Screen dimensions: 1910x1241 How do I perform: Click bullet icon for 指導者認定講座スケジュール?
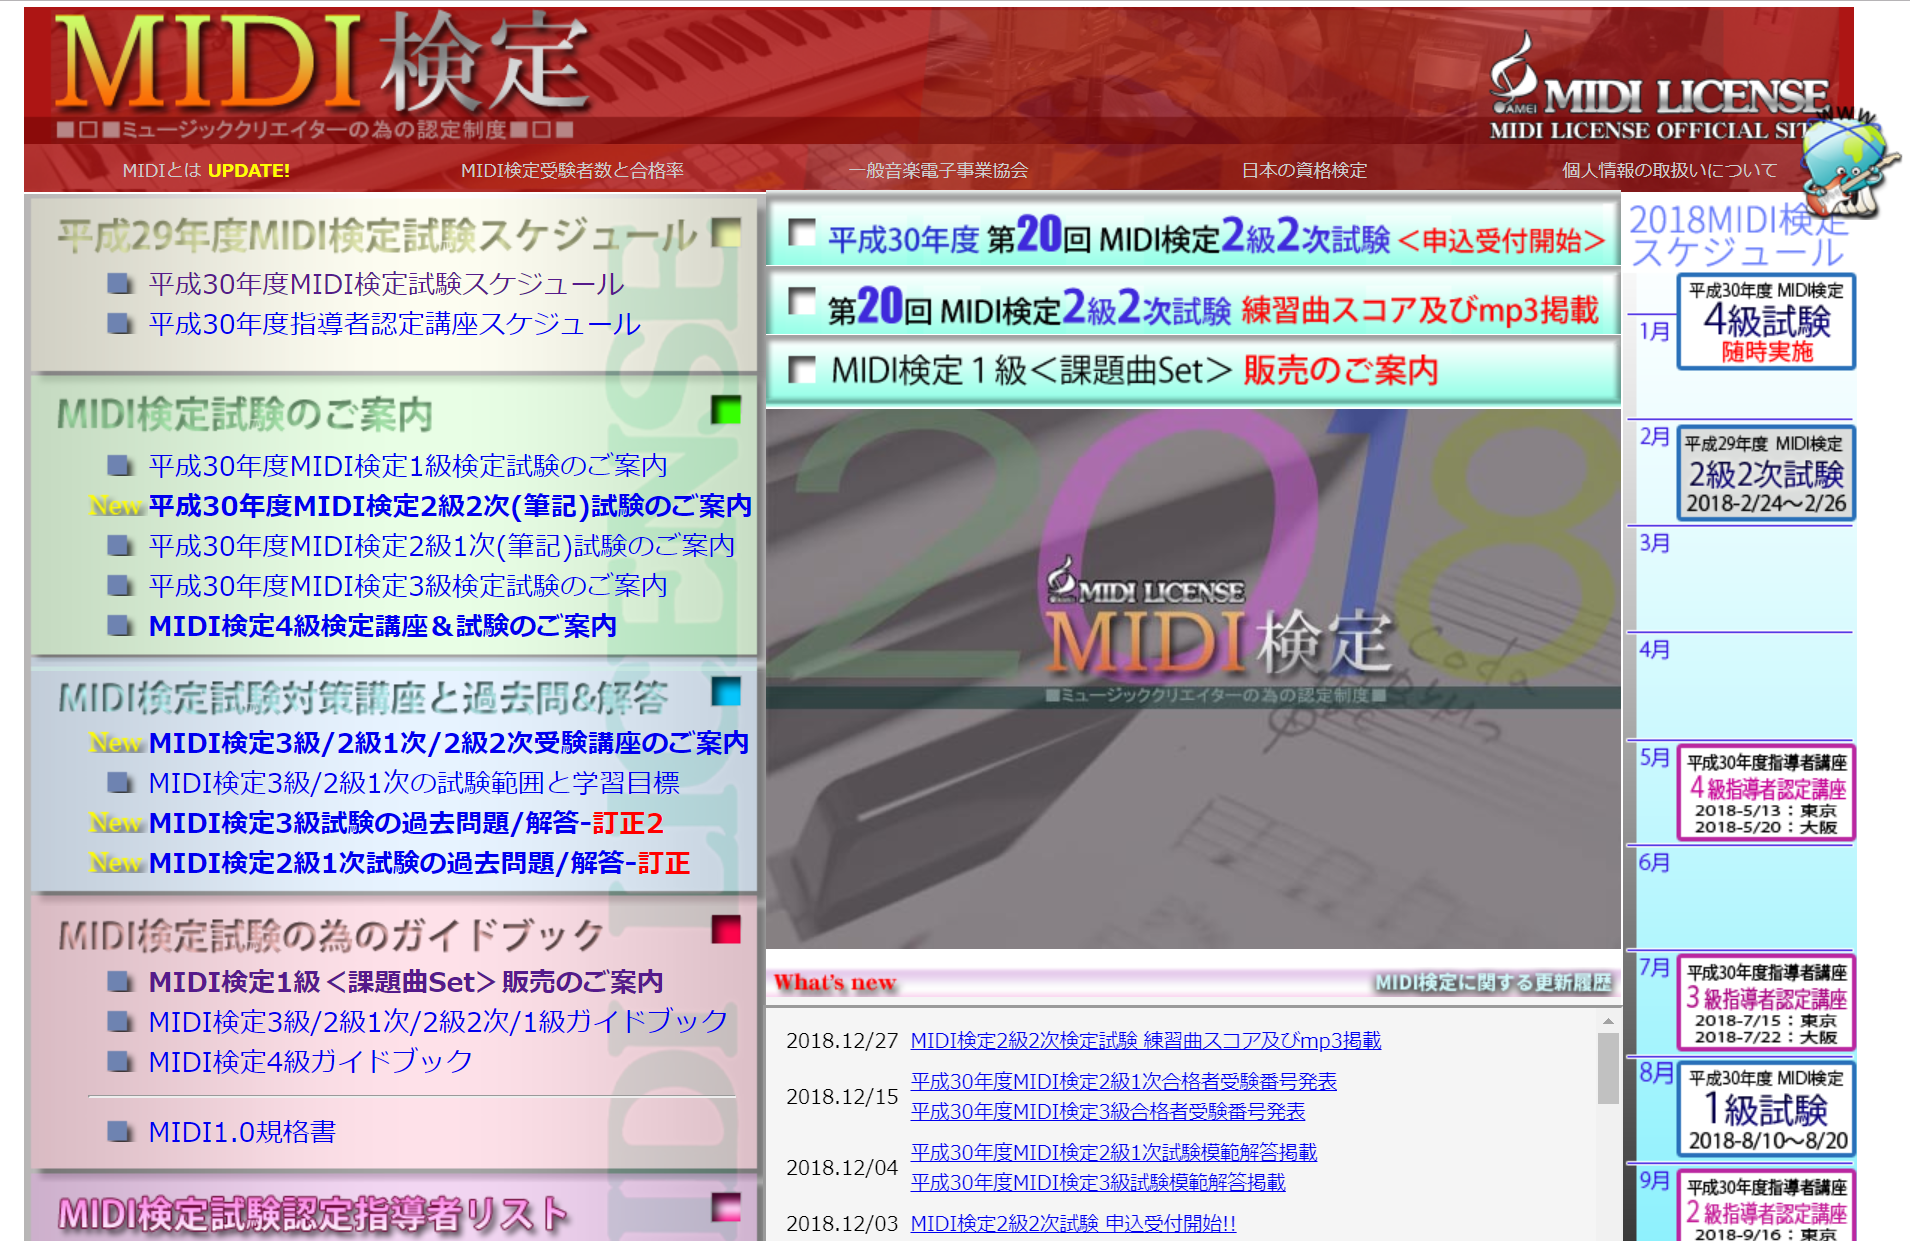tap(120, 324)
